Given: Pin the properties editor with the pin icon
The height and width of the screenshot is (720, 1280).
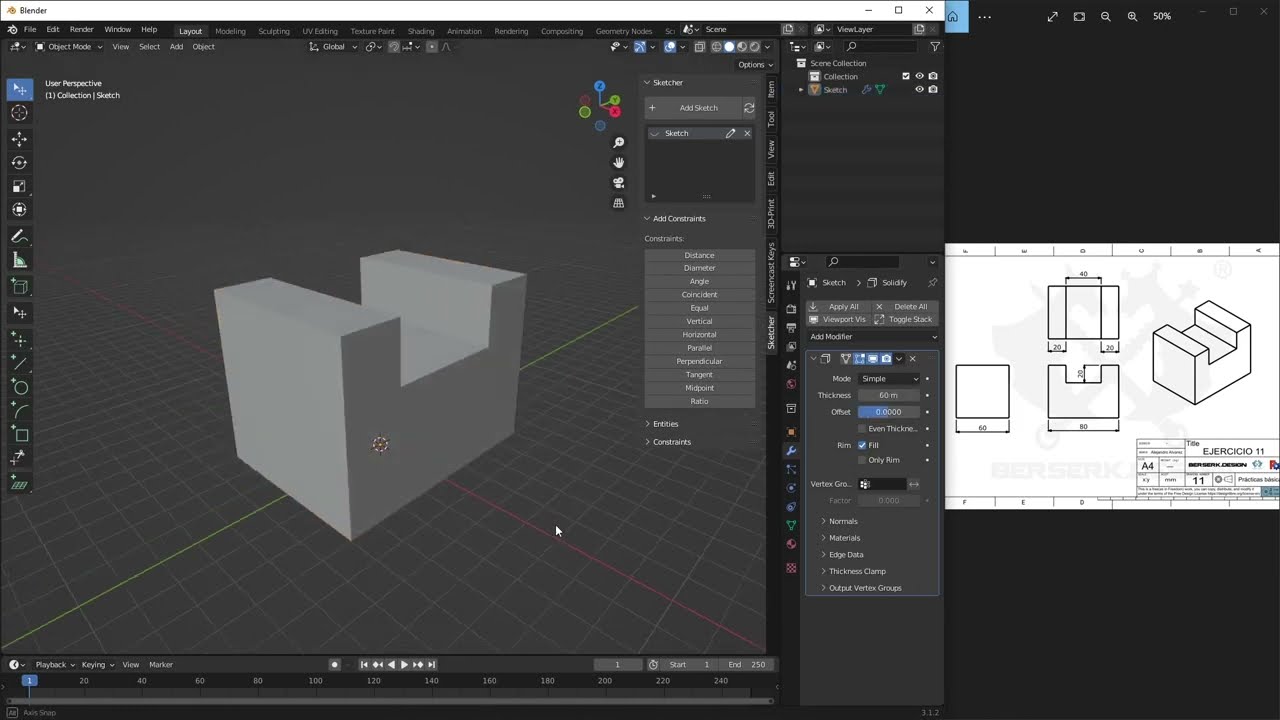Looking at the screenshot, I should pos(932,283).
